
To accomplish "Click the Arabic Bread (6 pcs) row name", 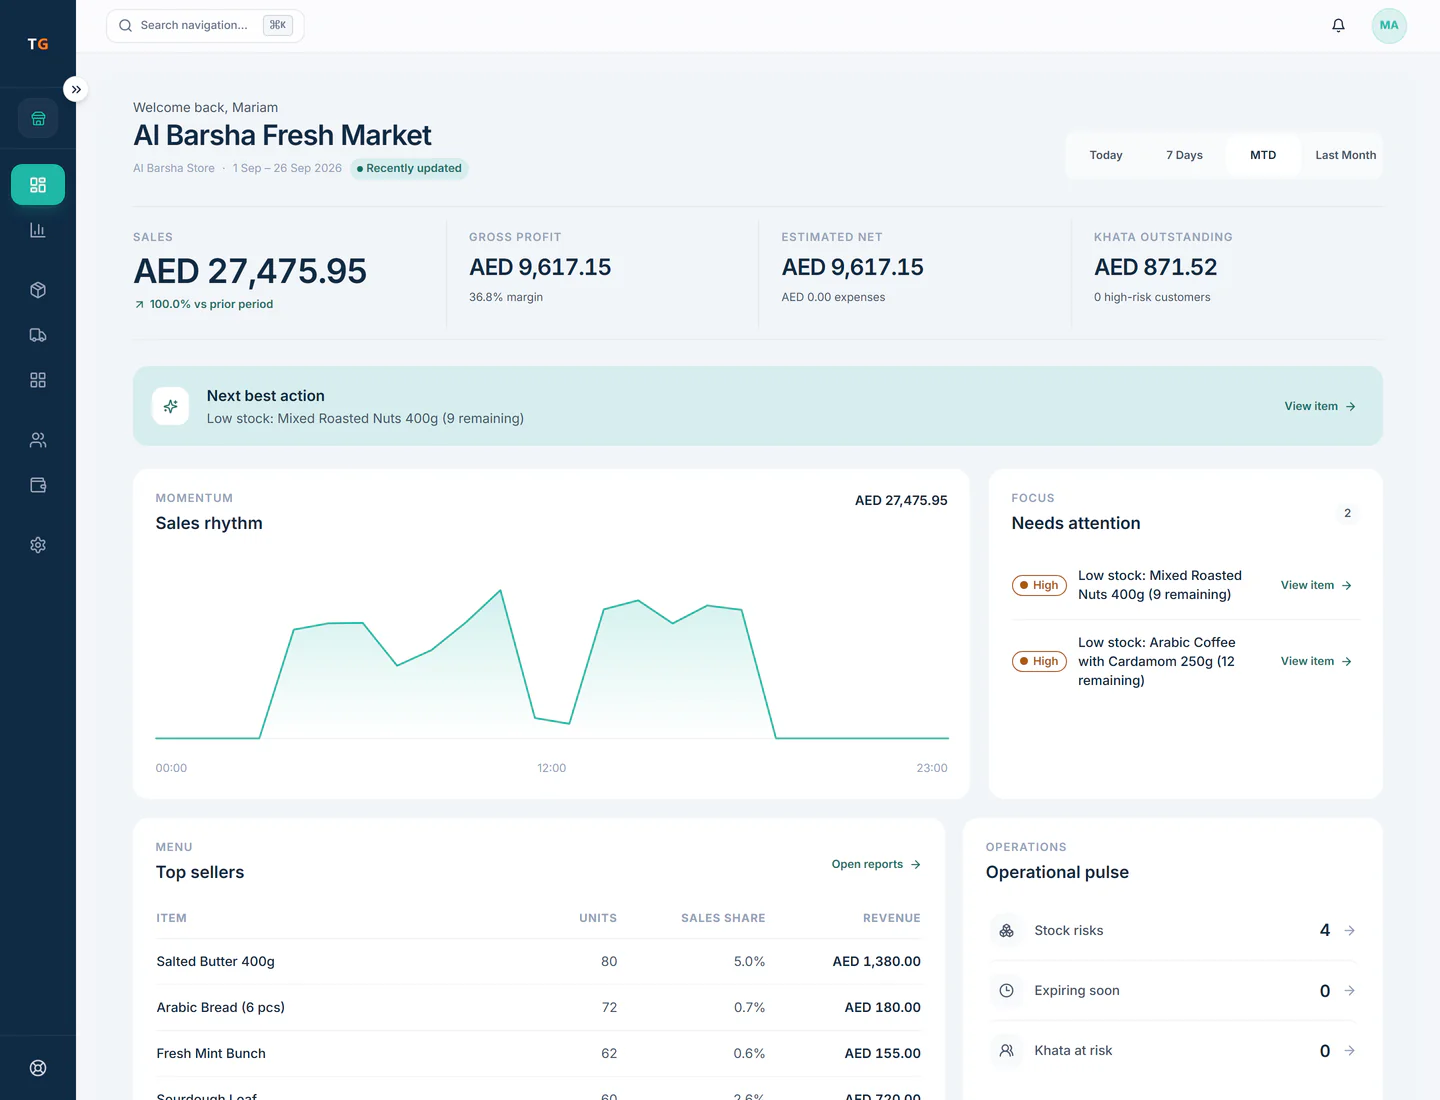I will point(220,1007).
